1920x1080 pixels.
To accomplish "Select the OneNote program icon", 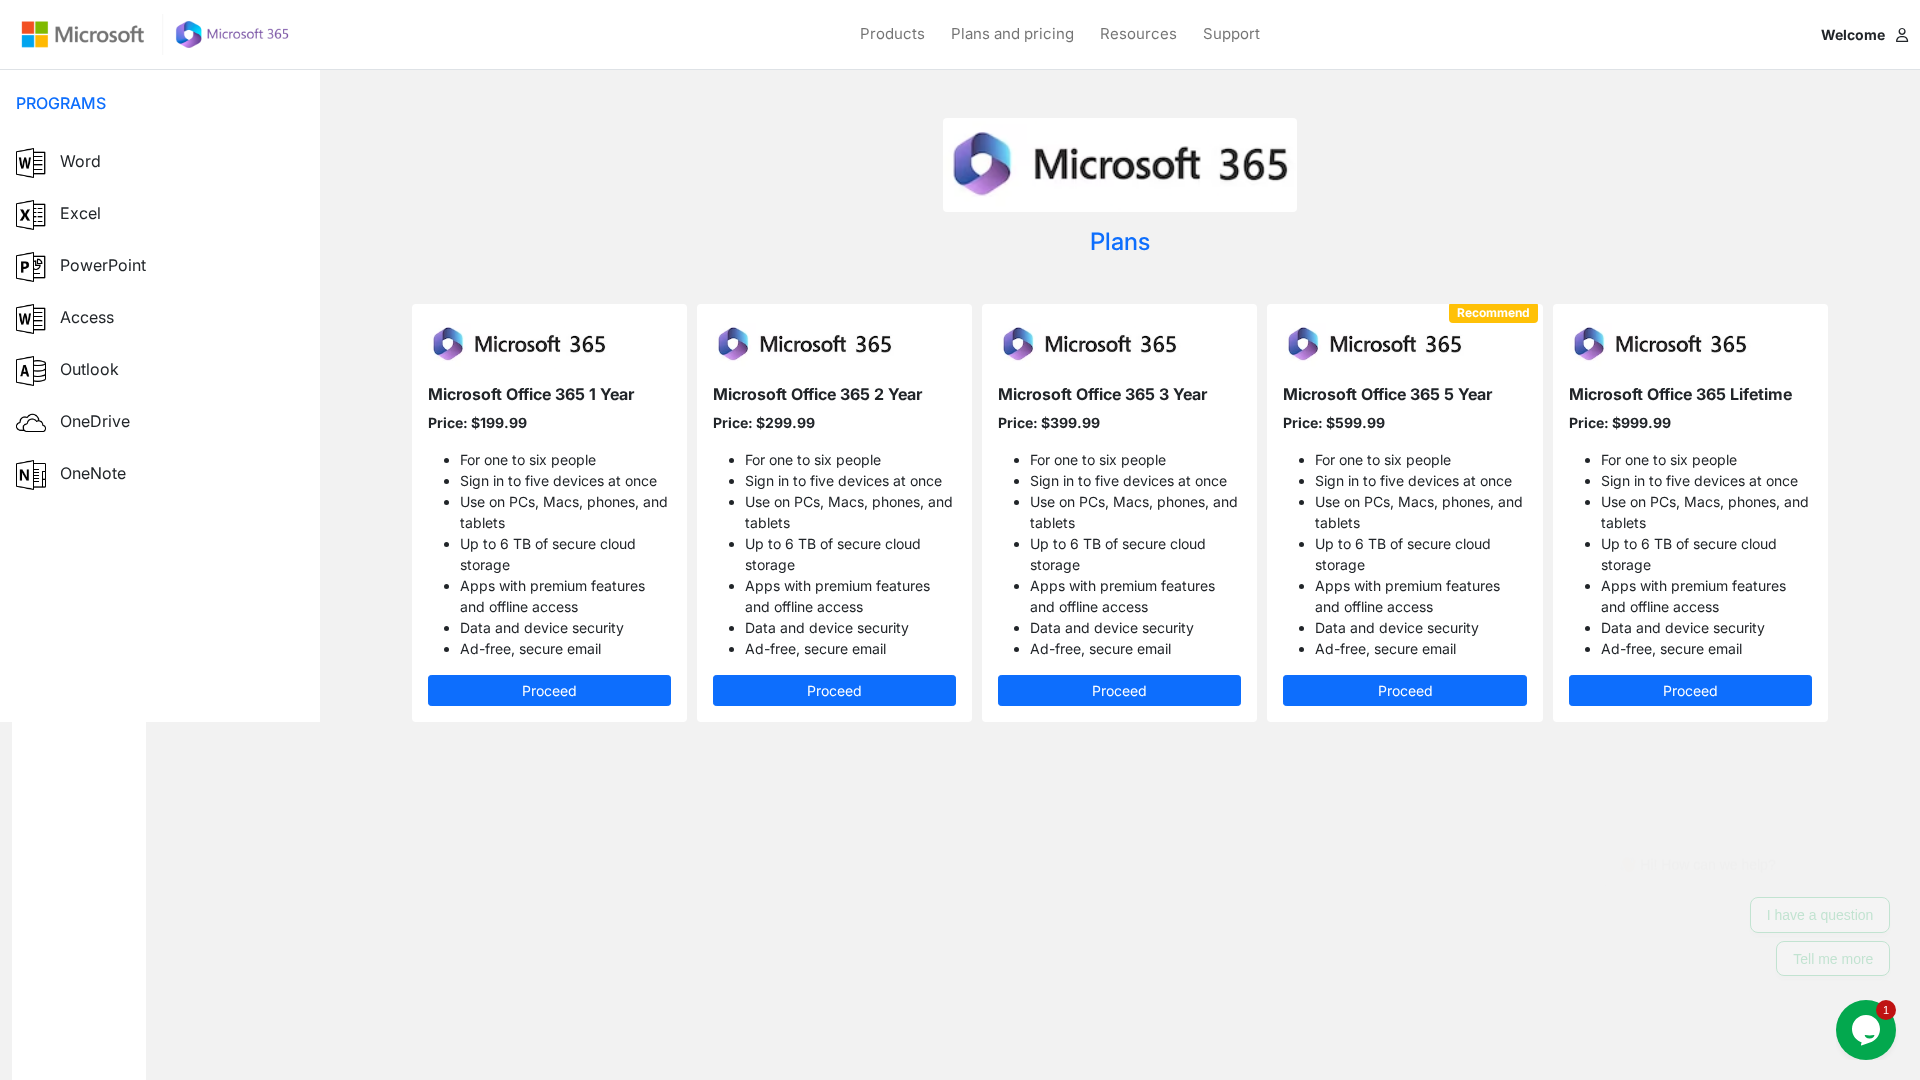I will [x=31, y=474].
